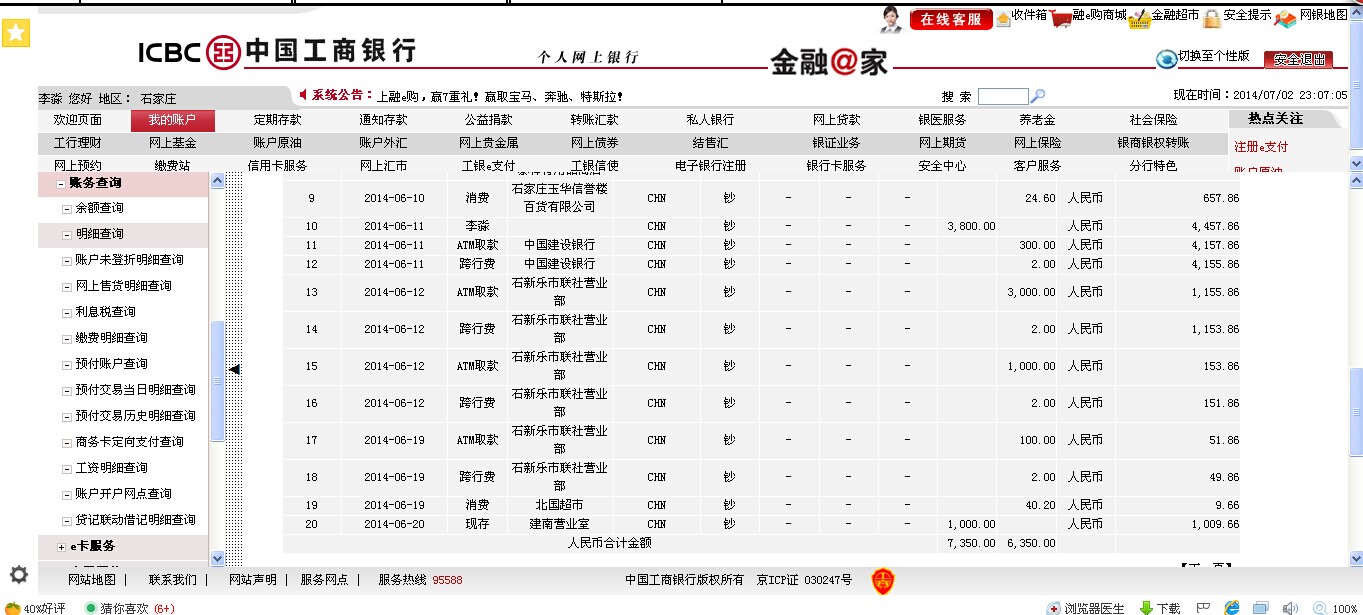This screenshot has height=615, width=1363.
Task: Expand the e卡服务 tree section
Action: (x=61, y=547)
